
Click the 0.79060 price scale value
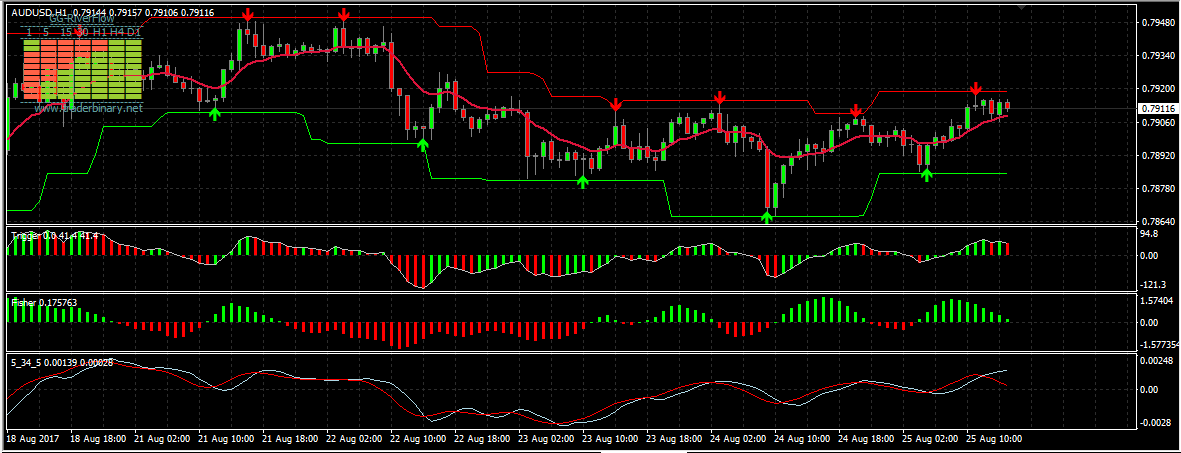(x=1158, y=122)
